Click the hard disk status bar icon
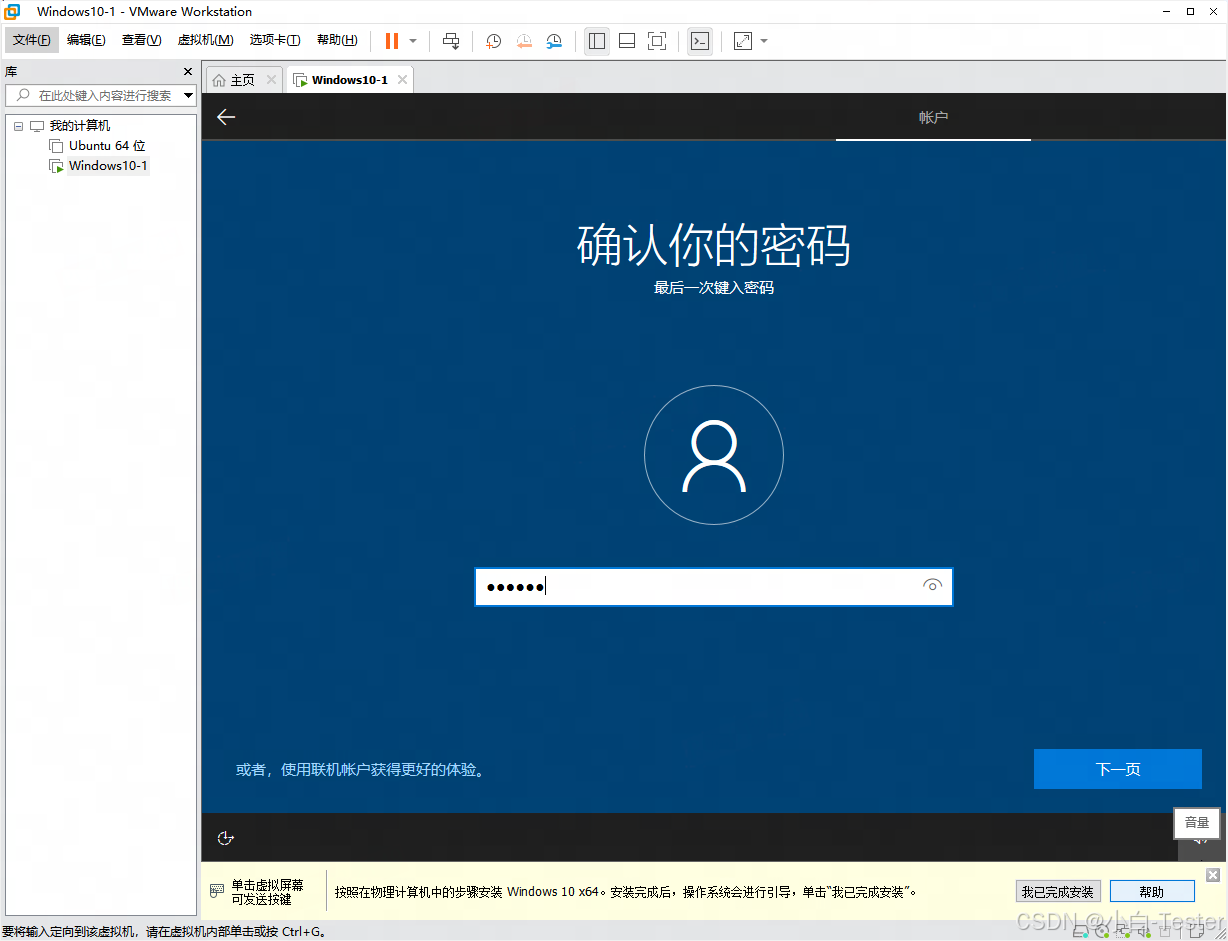The image size is (1228, 941). 1081,932
